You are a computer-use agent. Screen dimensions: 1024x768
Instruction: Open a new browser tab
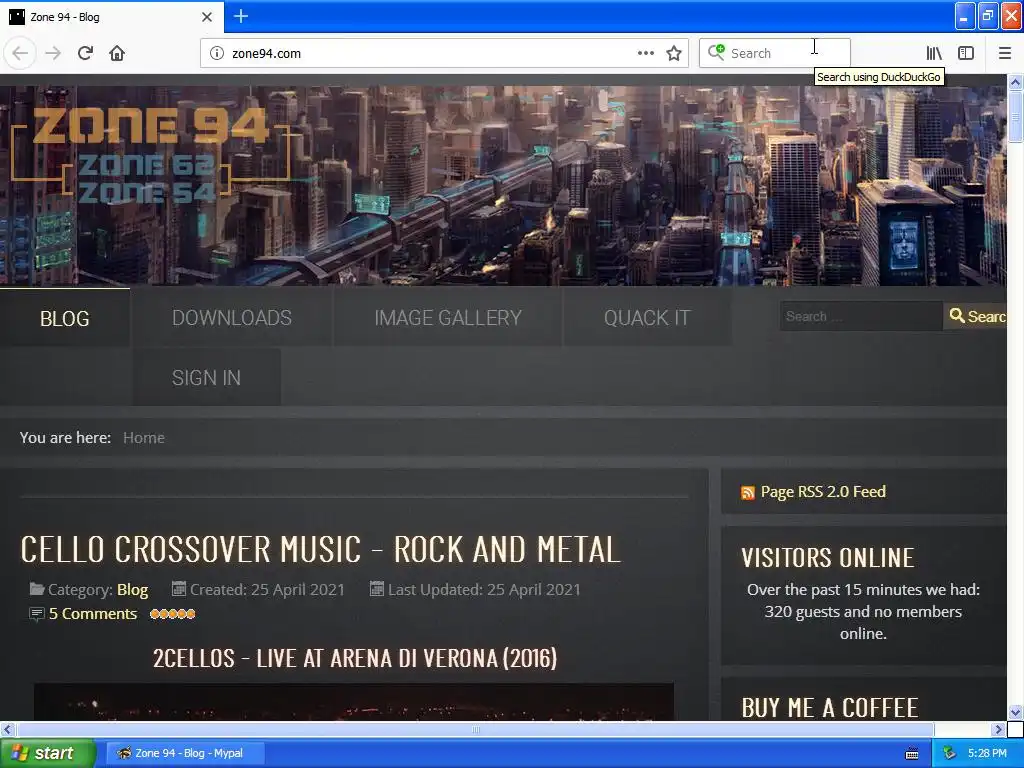click(241, 16)
